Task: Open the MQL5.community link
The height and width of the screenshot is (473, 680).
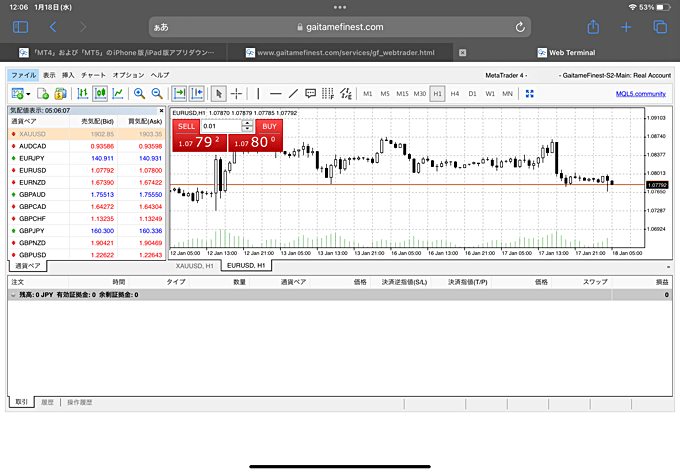Action: point(641,94)
